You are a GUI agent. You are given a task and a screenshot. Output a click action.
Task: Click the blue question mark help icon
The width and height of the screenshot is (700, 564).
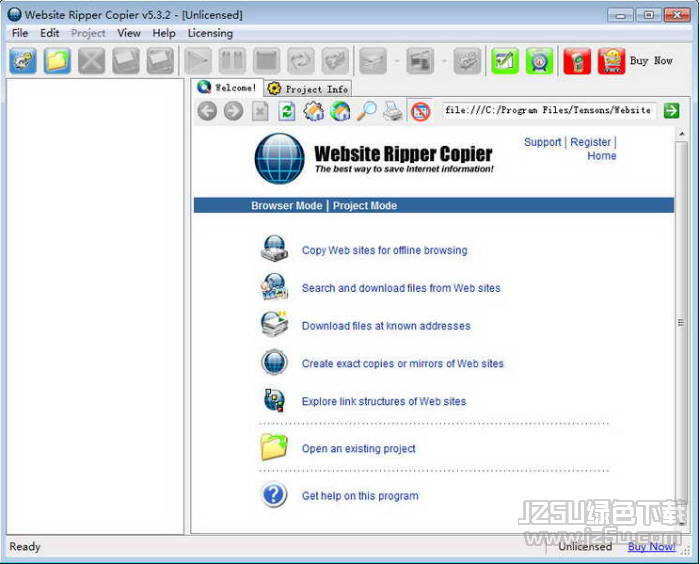click(x=274, y=495)
